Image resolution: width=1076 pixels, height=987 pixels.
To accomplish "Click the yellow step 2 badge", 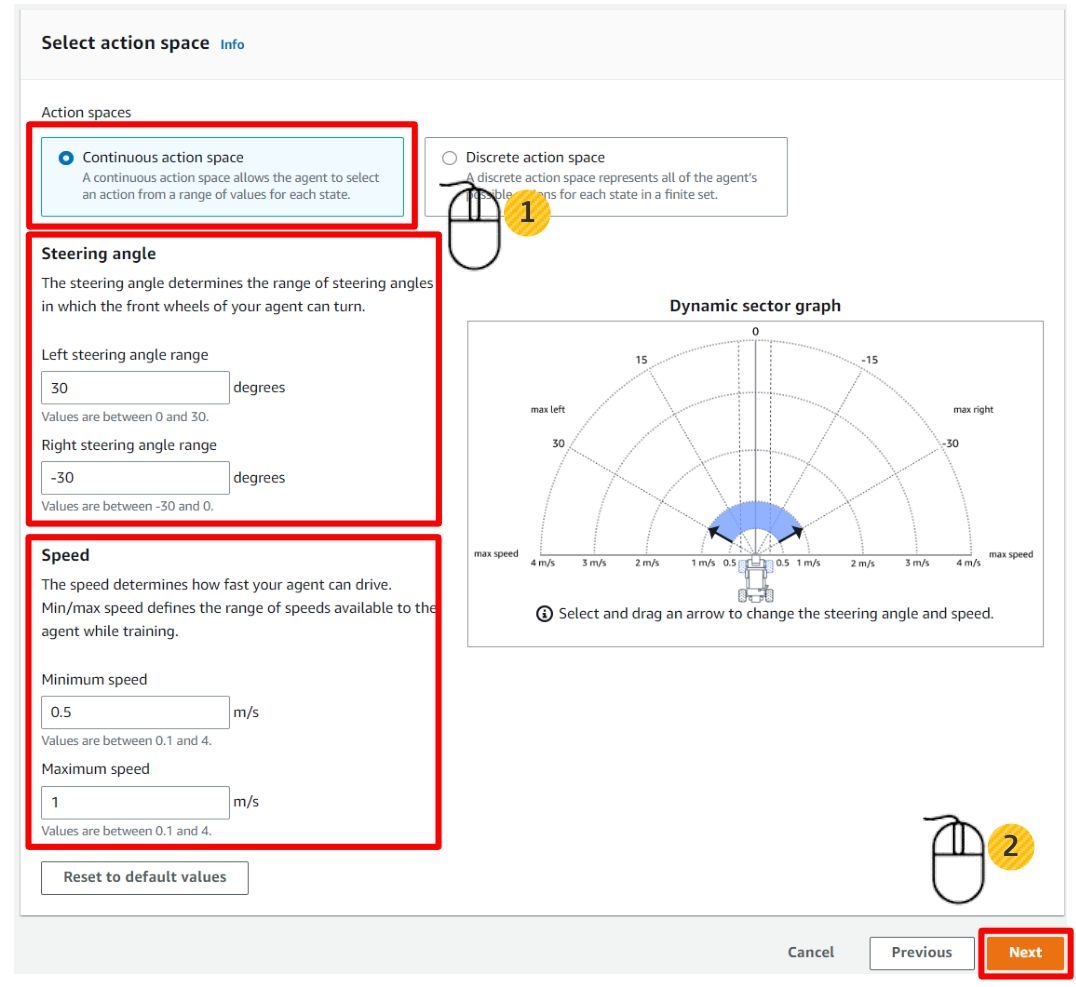I will click(x=1010, y=846).
